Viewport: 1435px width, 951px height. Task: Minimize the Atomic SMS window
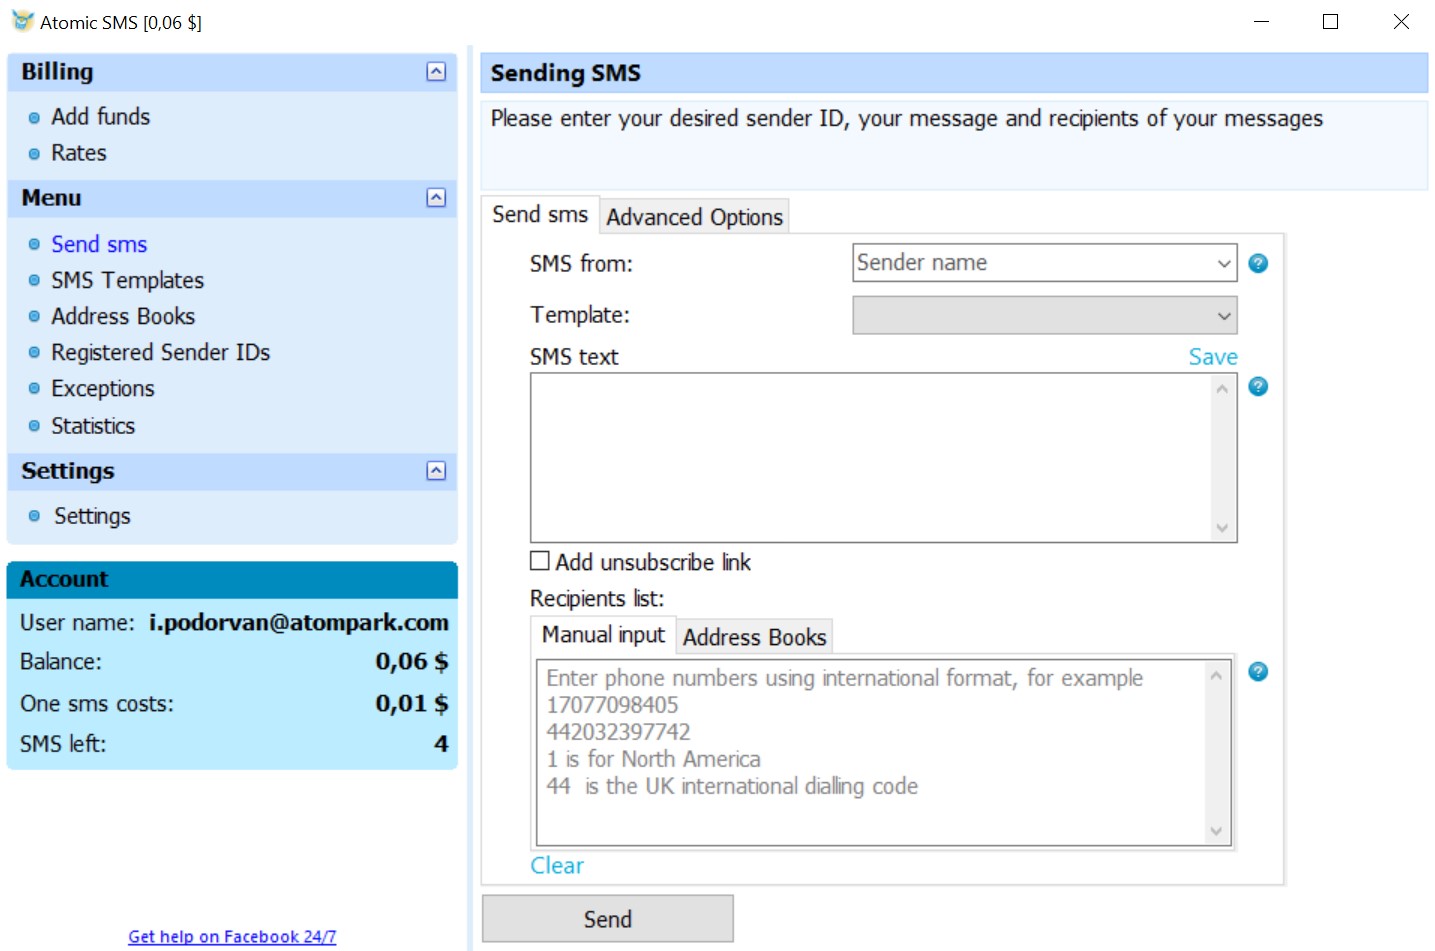[1261, 21]
